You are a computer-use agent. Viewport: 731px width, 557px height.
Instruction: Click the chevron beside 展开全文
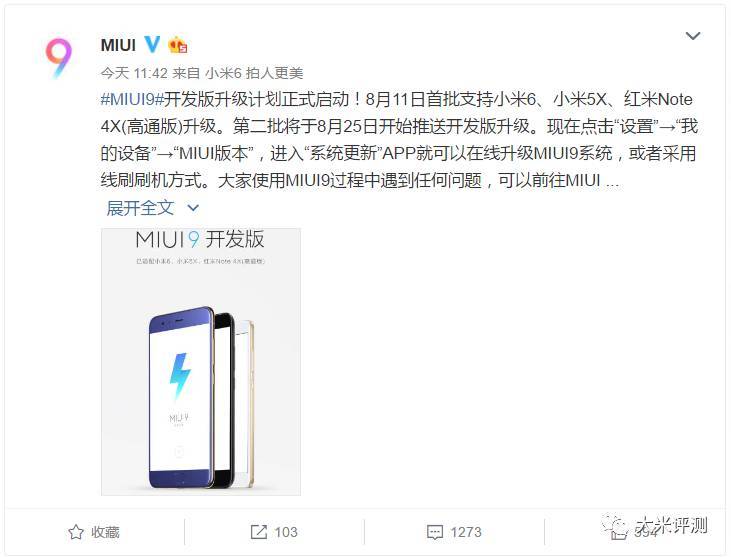(193, 208)
